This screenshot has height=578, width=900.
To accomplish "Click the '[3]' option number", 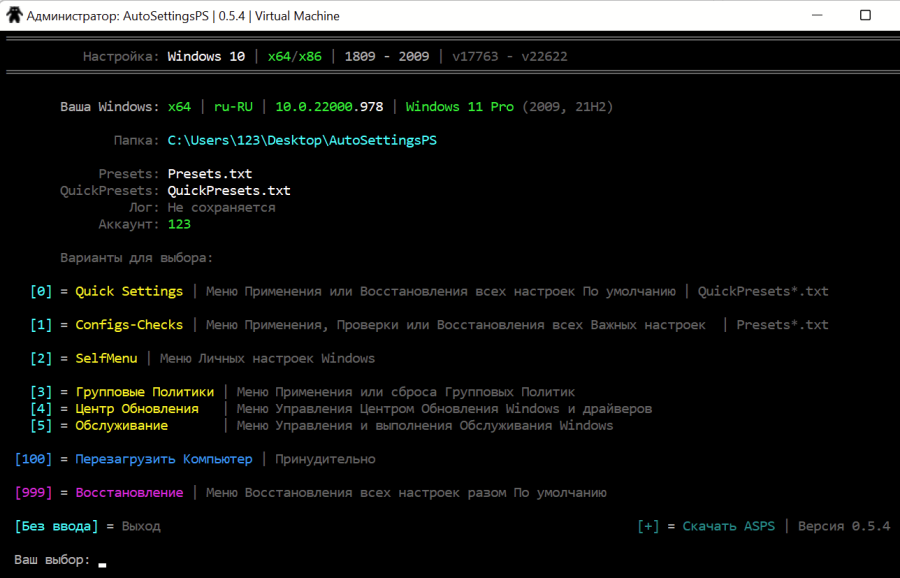I will point(41,392).
